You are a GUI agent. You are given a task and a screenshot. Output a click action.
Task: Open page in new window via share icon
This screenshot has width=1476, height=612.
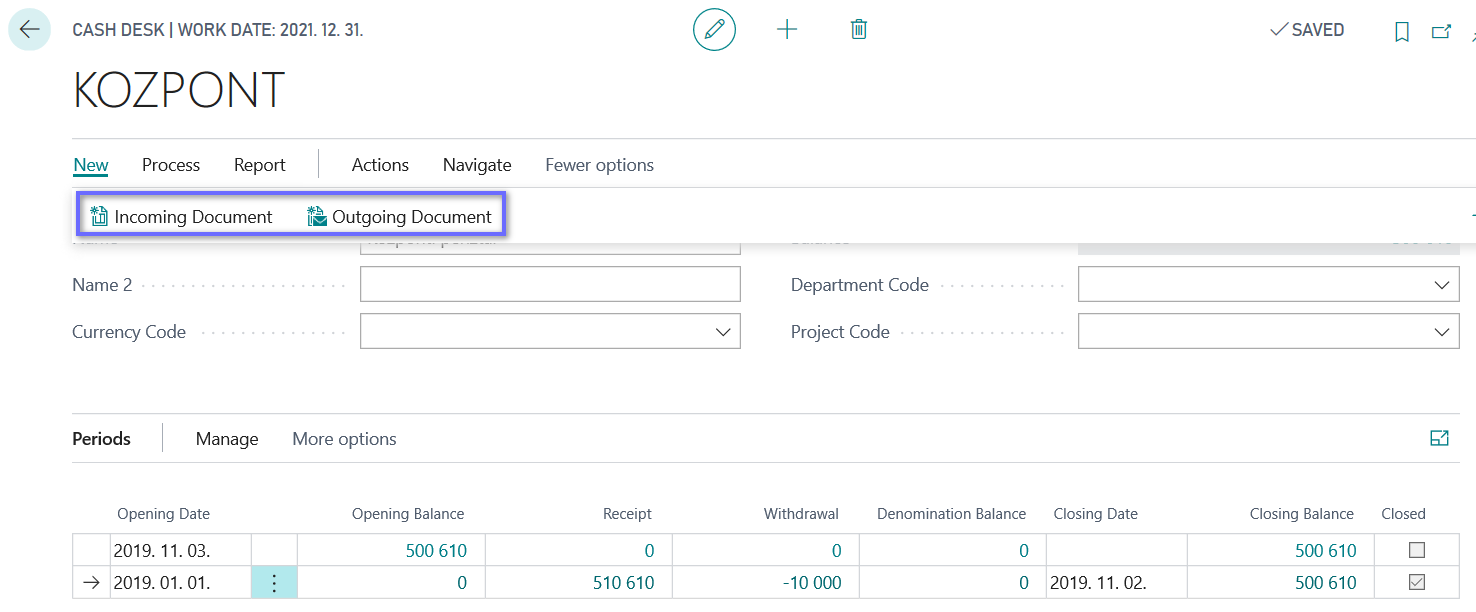(x=1441, y=31)
